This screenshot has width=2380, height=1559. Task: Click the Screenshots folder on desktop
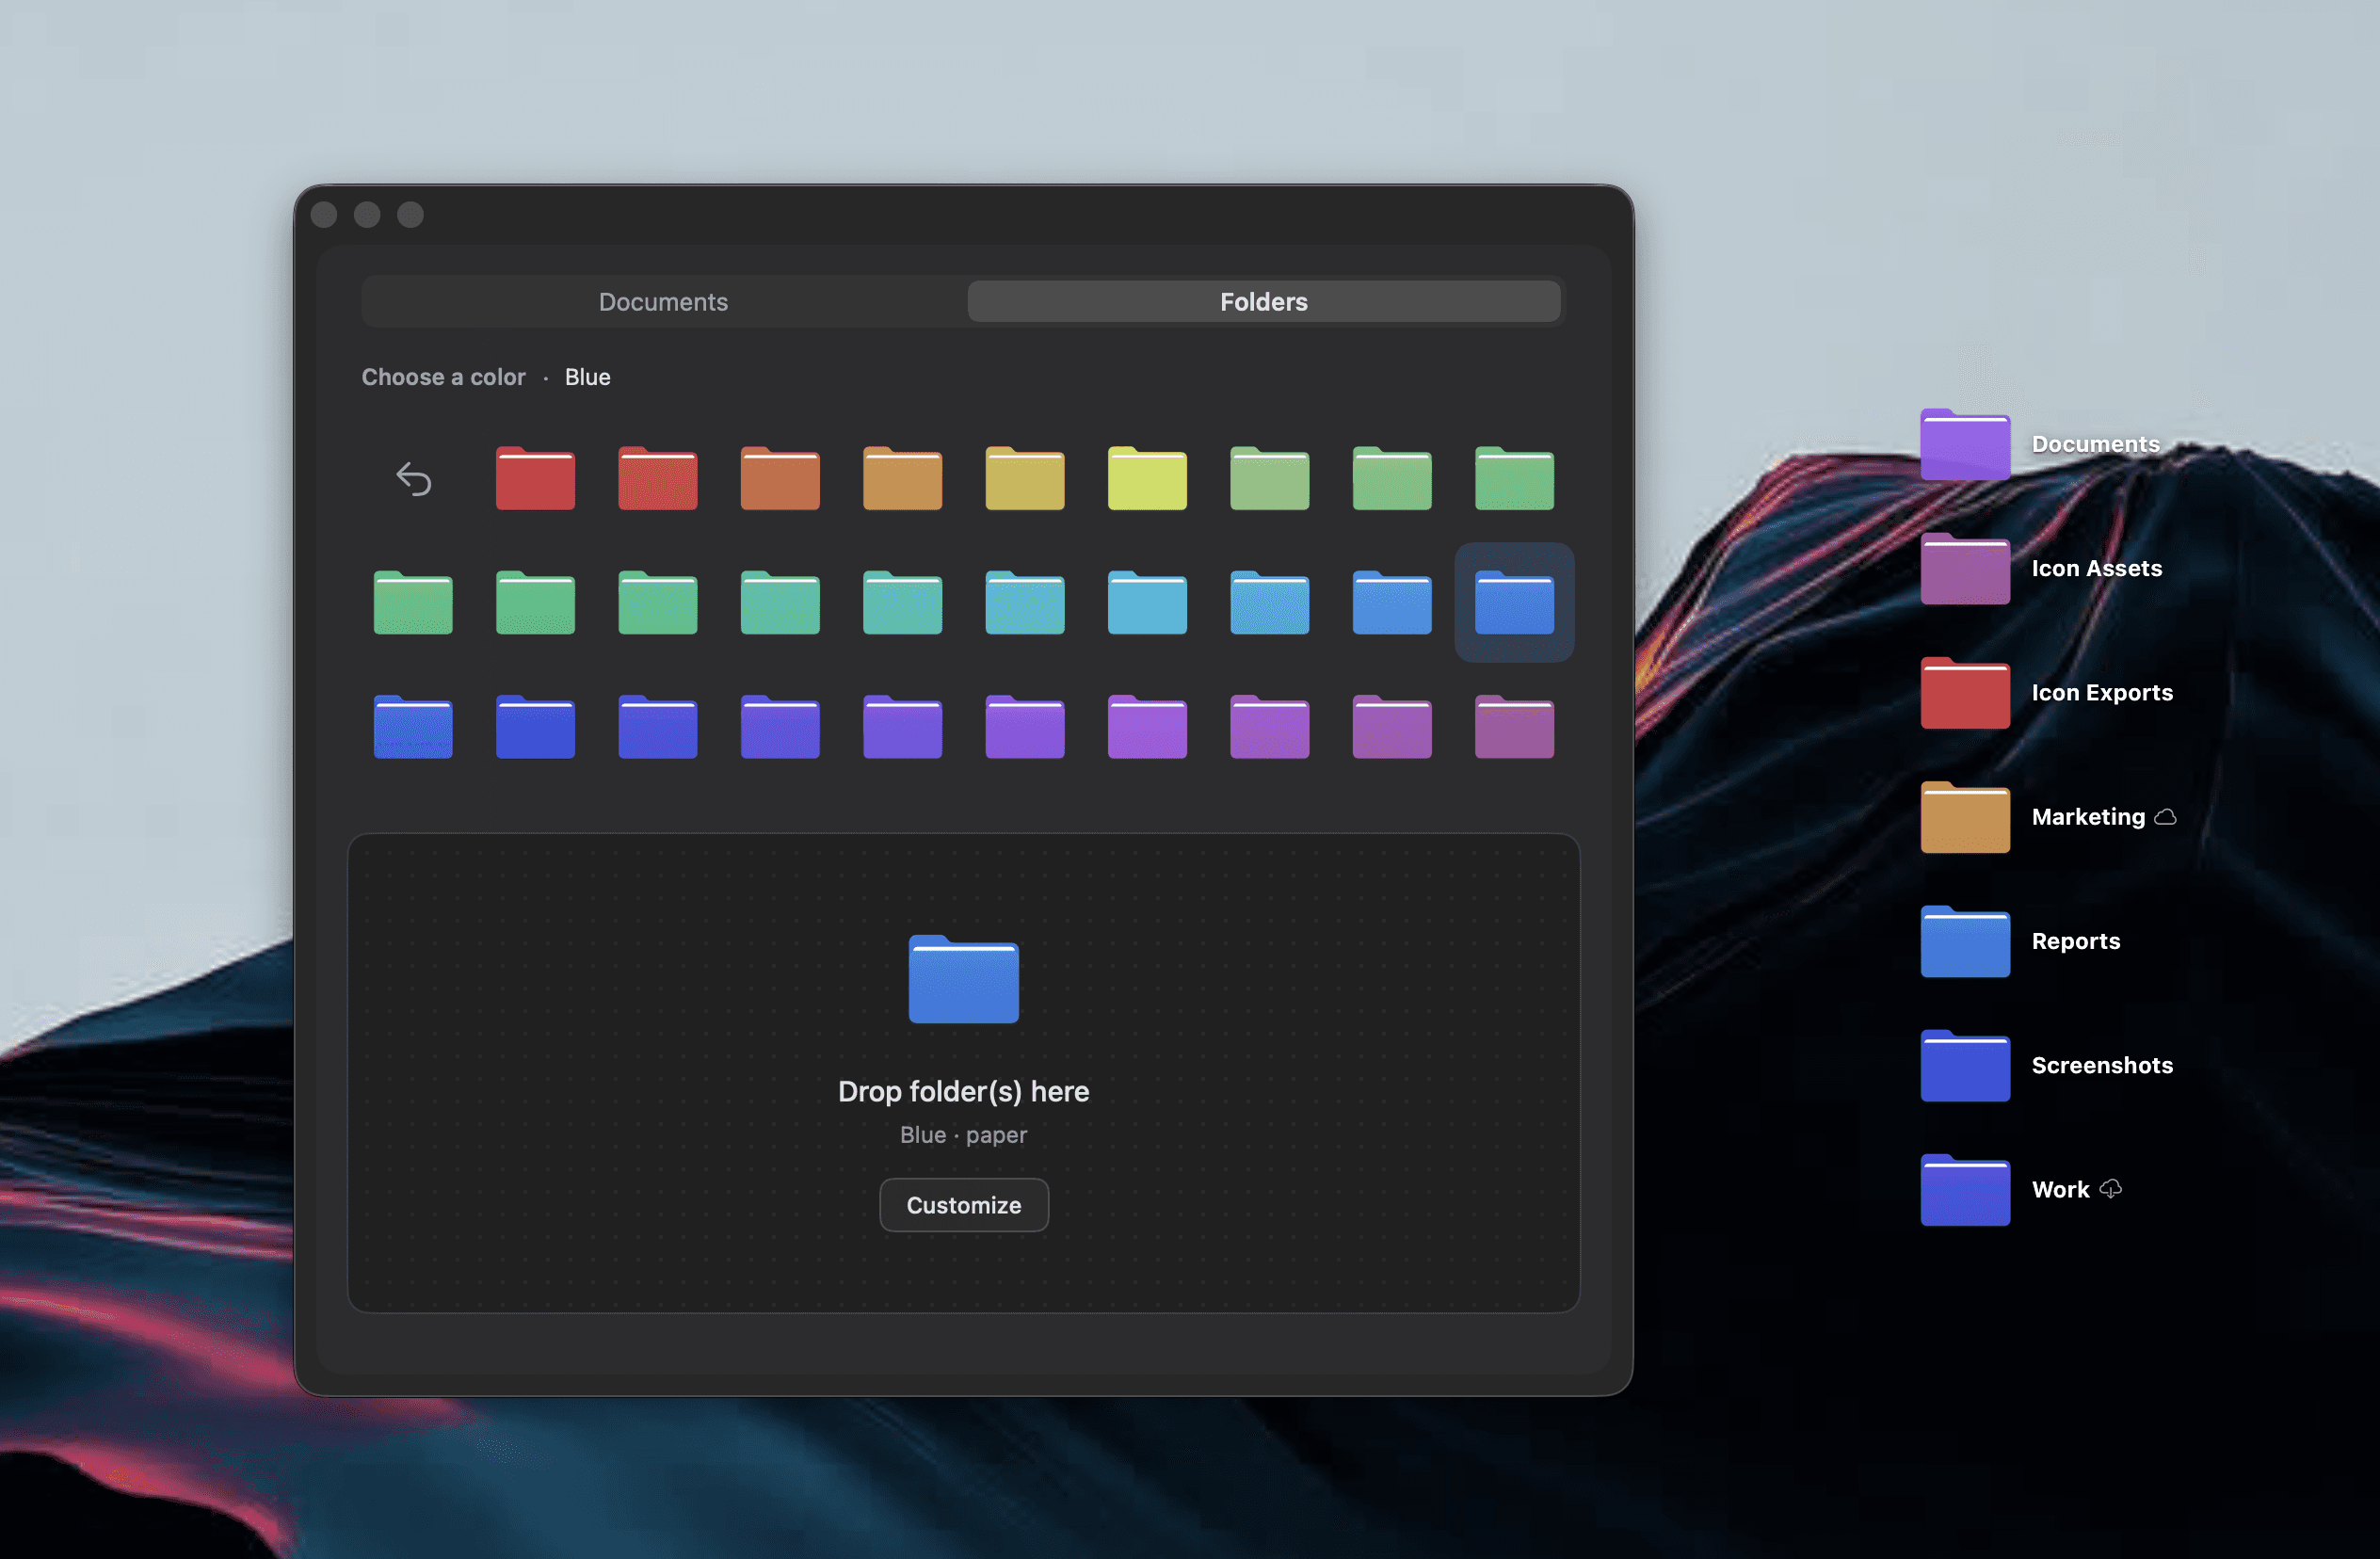1964,1066
